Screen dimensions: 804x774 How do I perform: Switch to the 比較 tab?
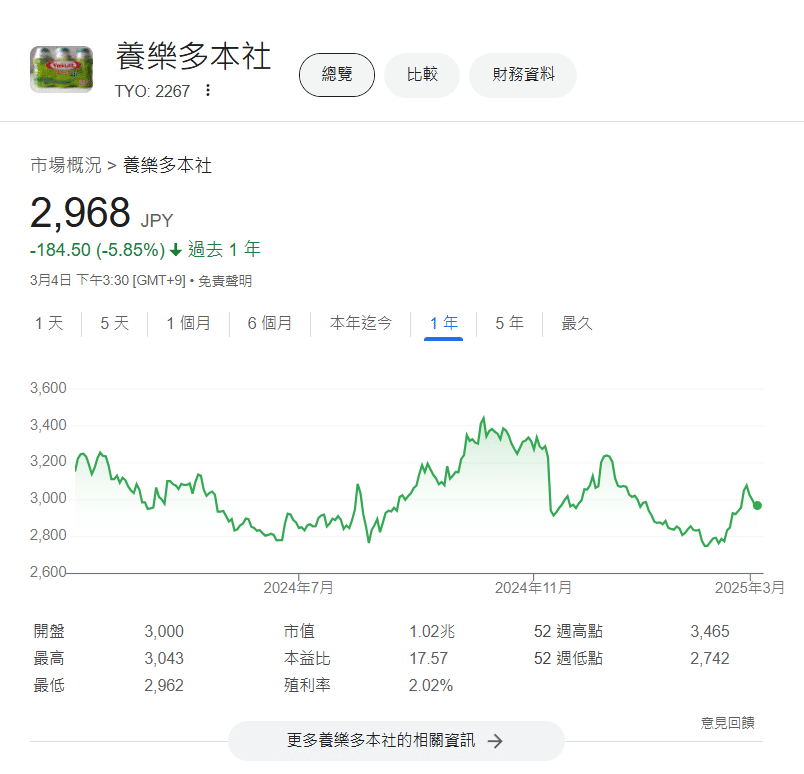tap(422, 75)
